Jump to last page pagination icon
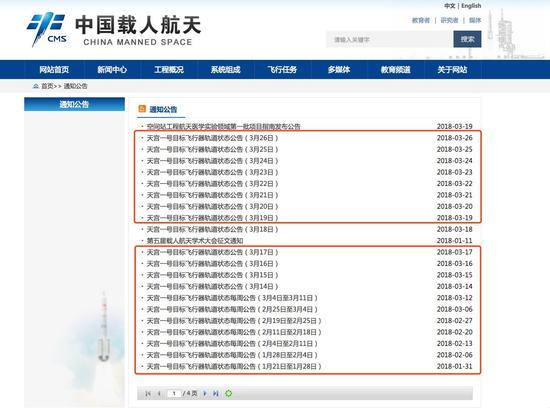Screen dimensions: 550x408 click(216, 394)
